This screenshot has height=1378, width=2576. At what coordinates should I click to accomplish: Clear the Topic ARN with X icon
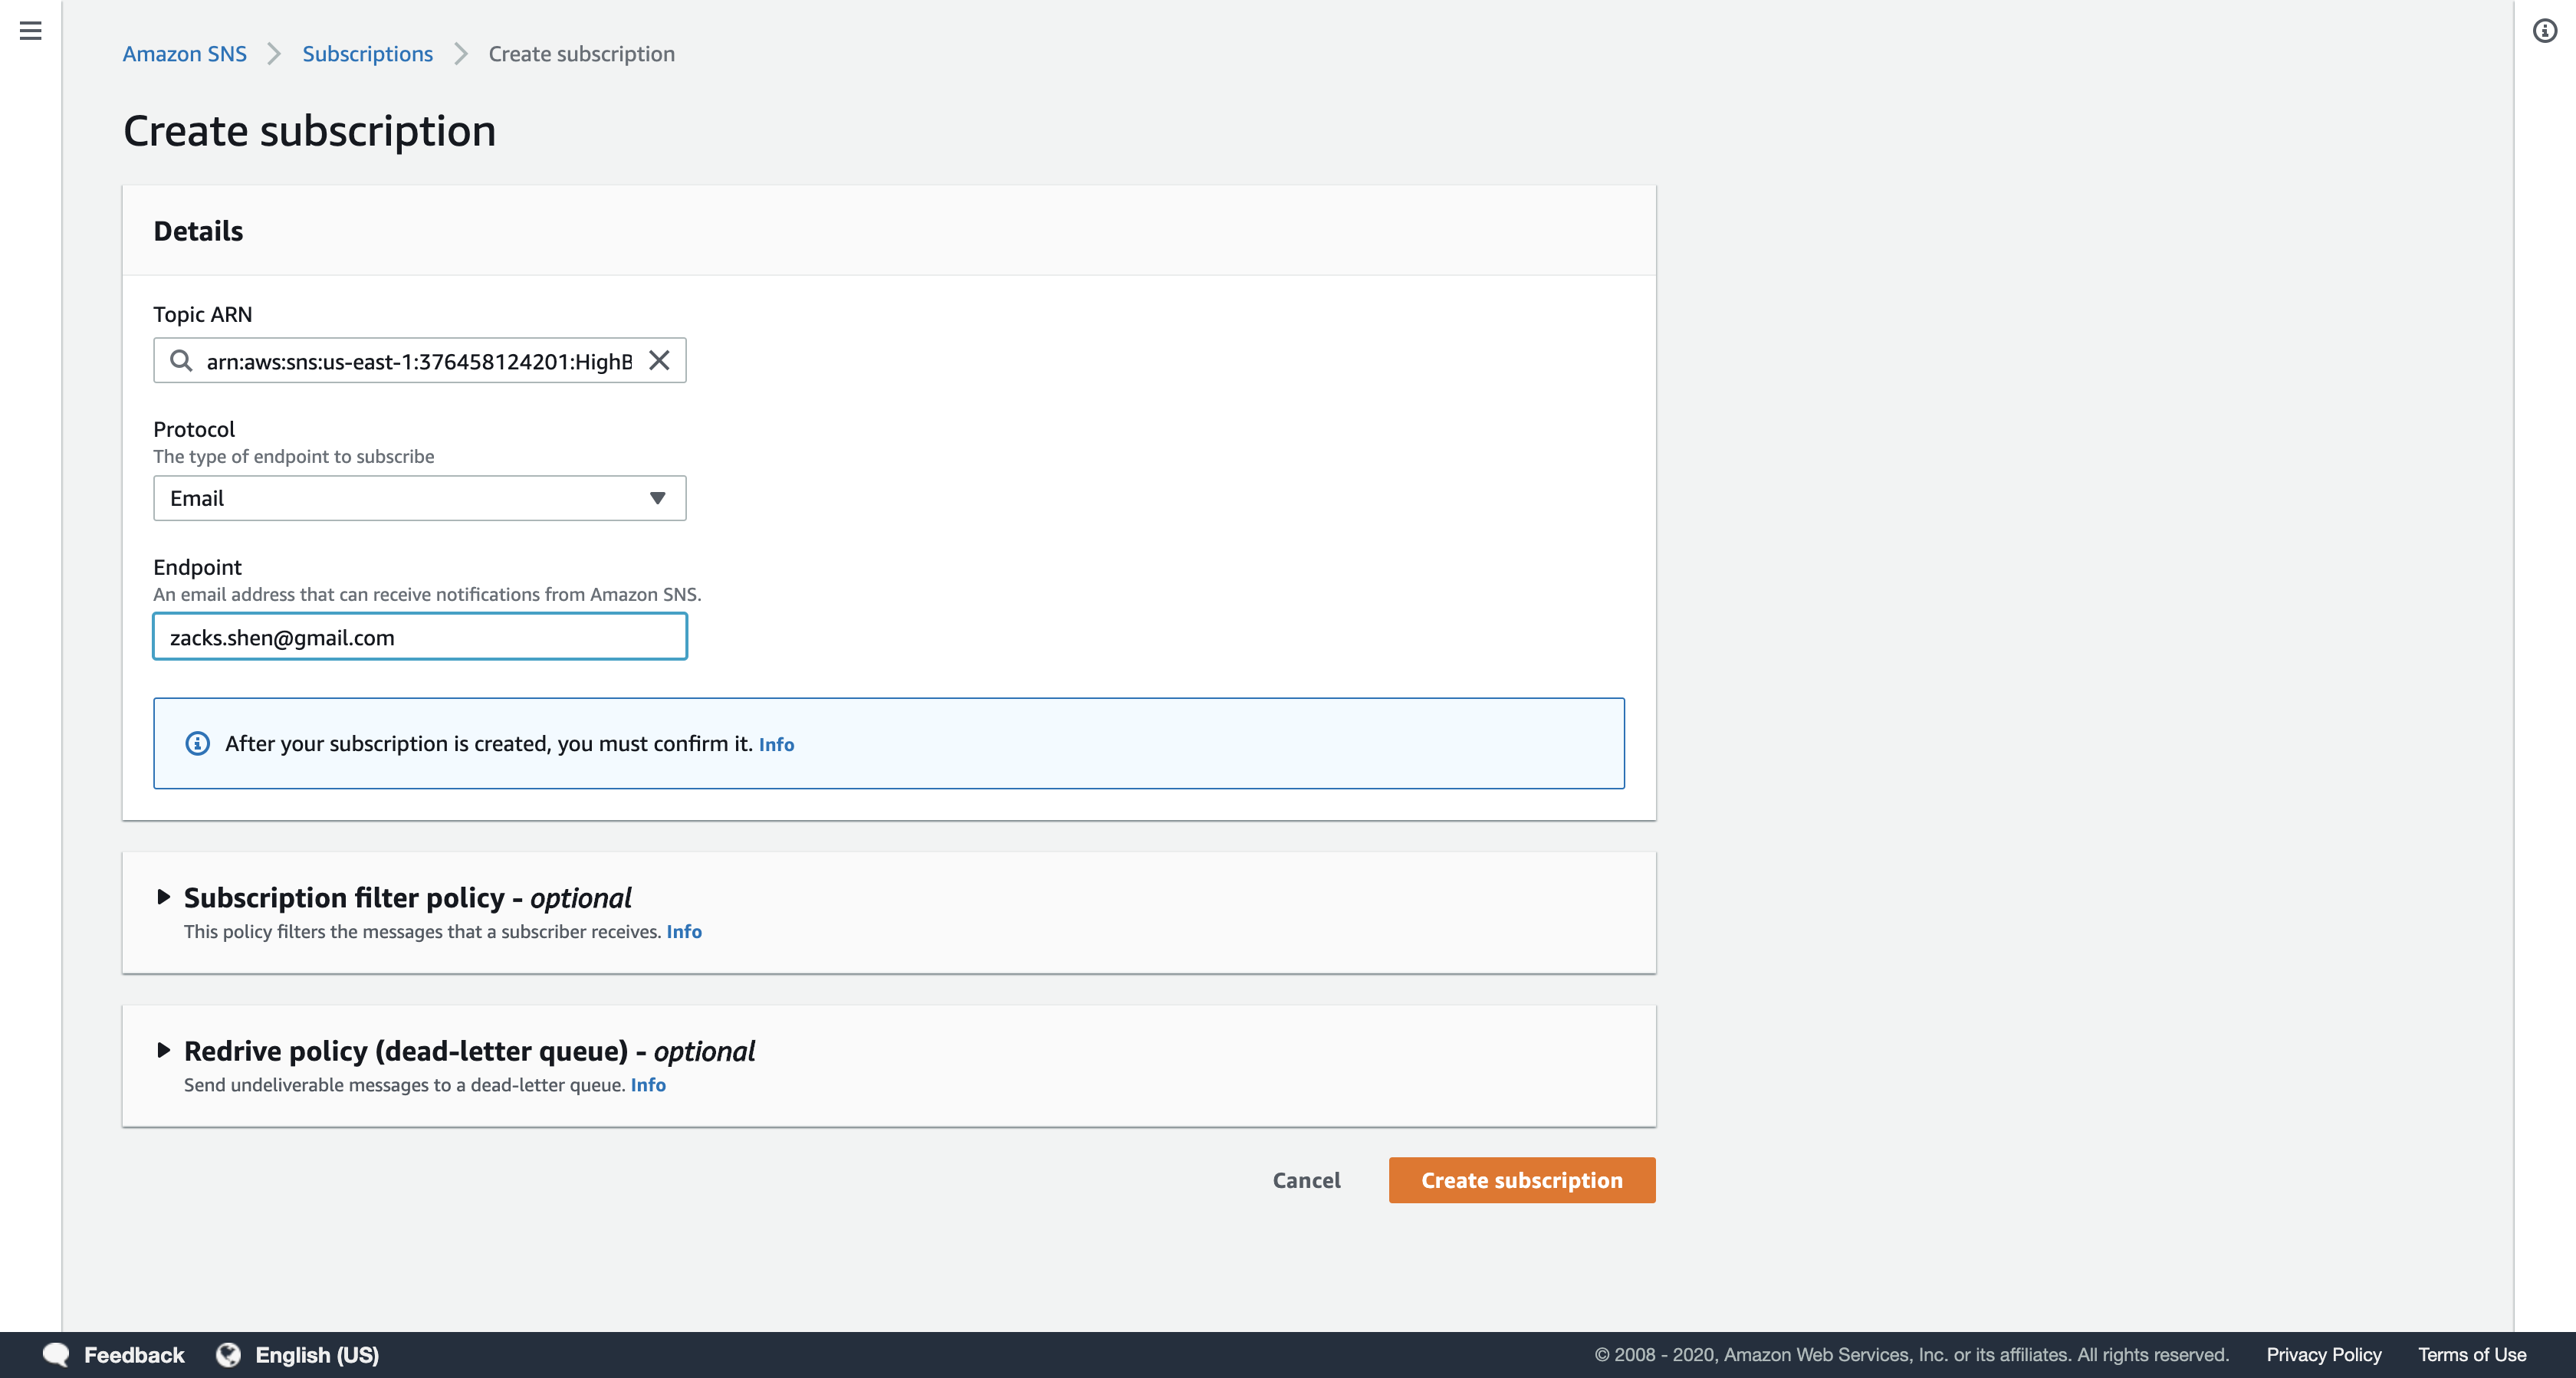point(659,361)
